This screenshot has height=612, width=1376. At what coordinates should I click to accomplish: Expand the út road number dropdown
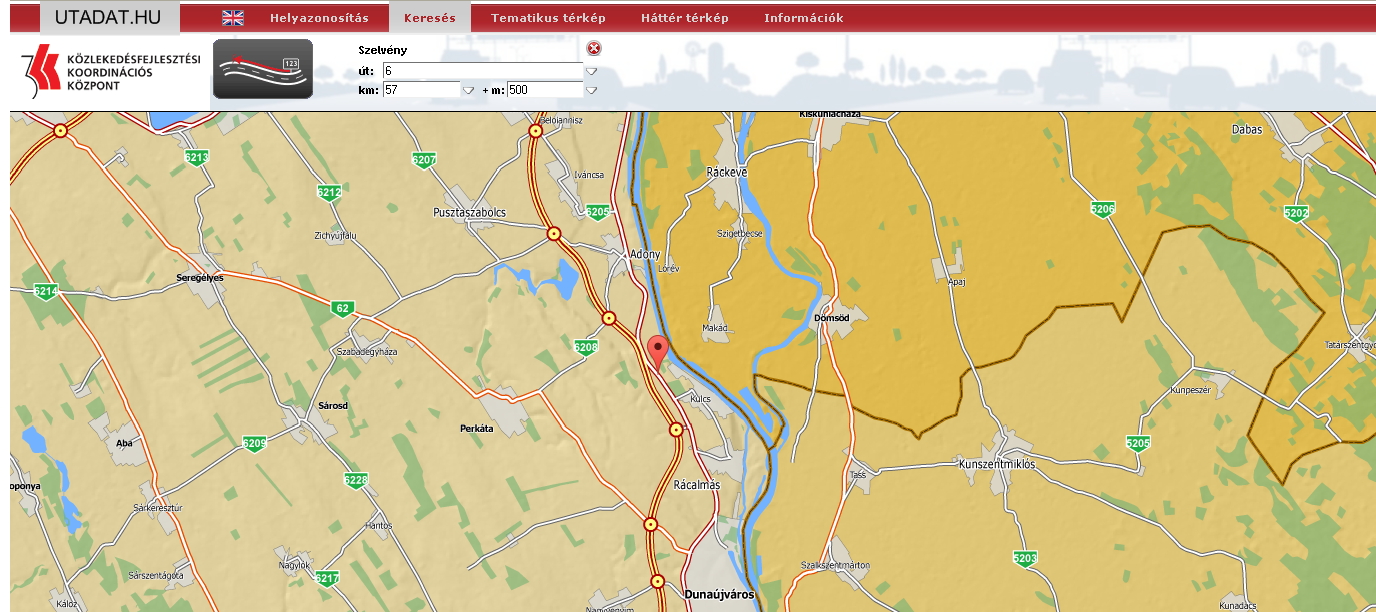pos(591,71)
